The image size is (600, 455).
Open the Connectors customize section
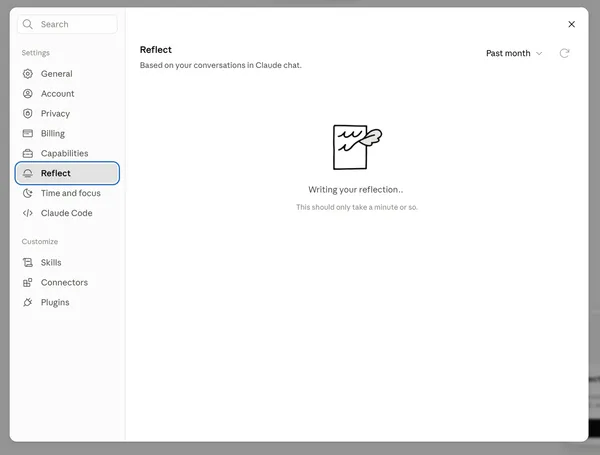(67, 282)
